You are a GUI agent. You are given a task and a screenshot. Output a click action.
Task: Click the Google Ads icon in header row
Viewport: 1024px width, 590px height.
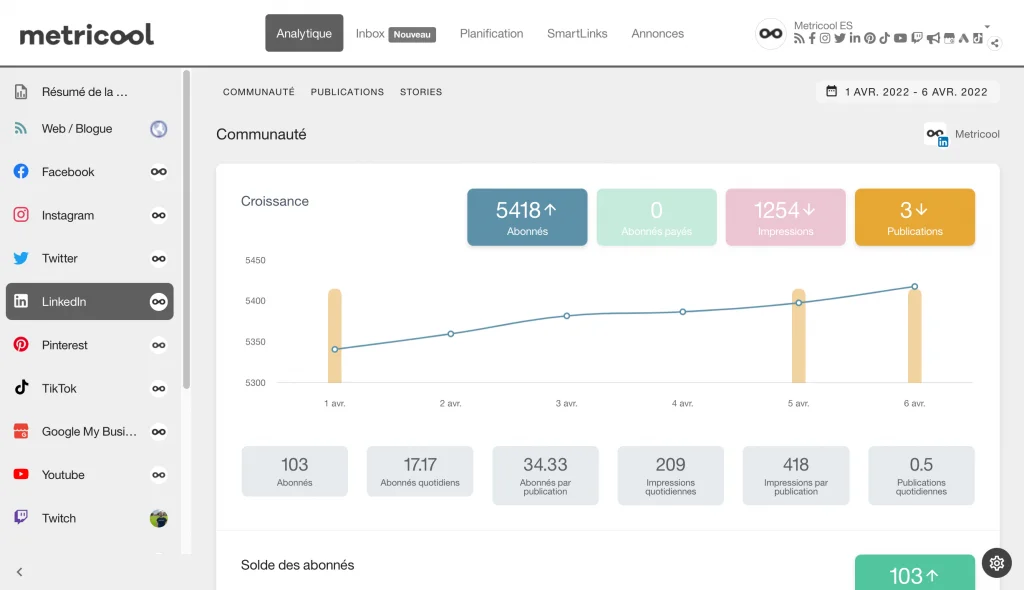tap(963, 39)
